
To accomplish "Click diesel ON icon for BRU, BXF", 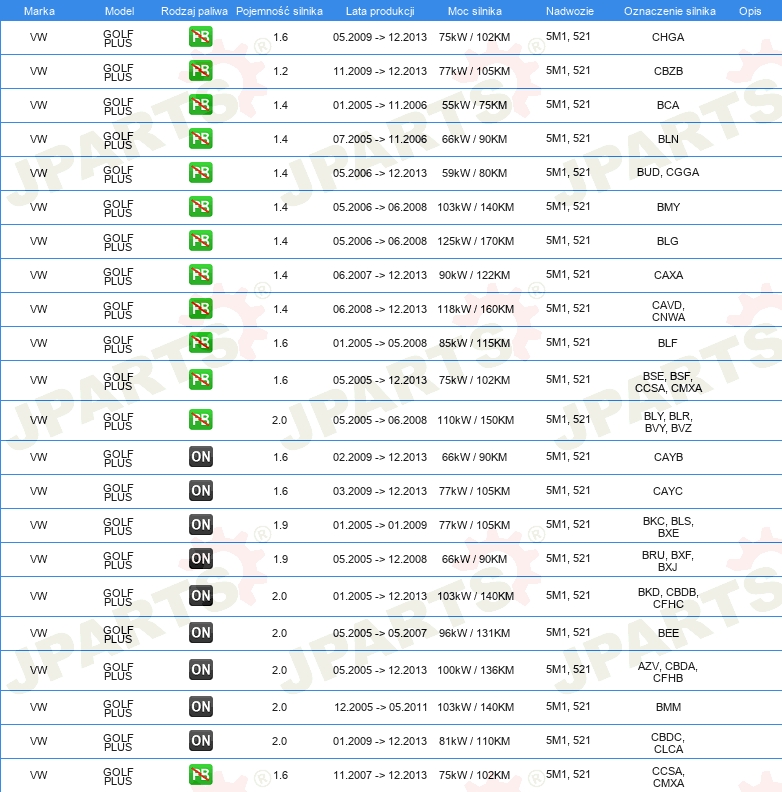I will (201, 559).
